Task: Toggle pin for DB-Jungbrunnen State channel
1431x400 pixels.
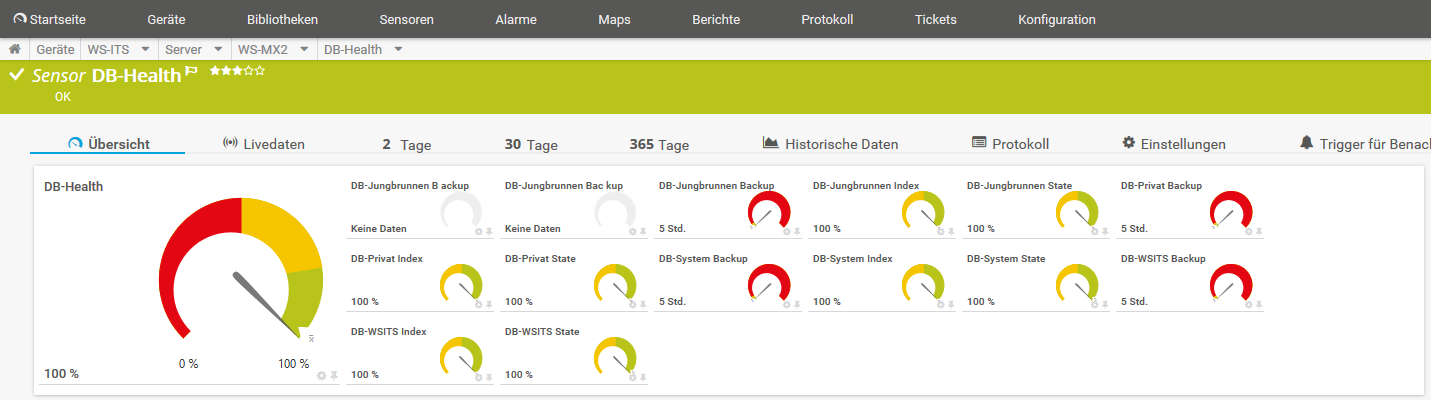Action: coord(1105,231)
